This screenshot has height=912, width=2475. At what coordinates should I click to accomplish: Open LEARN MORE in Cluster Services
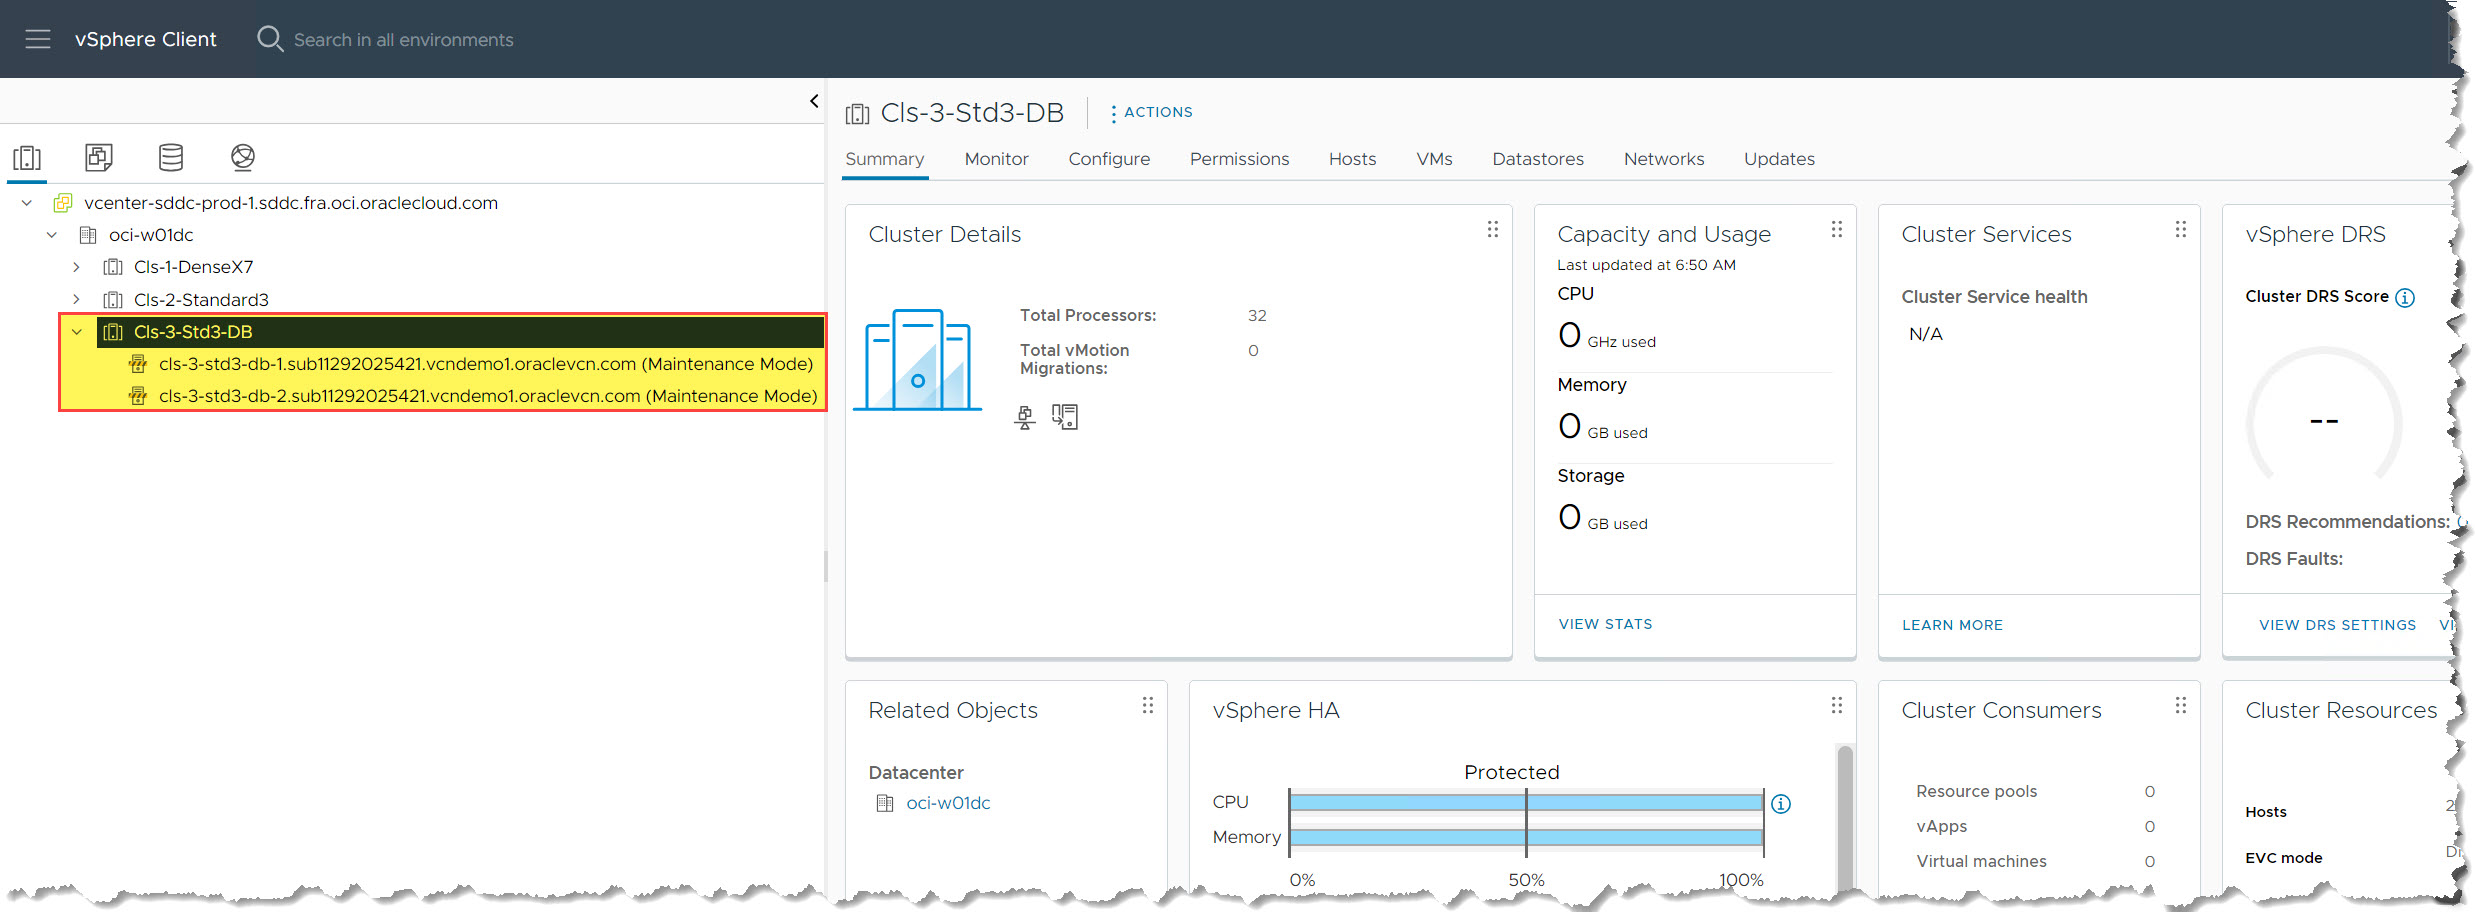pos(1952,625)
